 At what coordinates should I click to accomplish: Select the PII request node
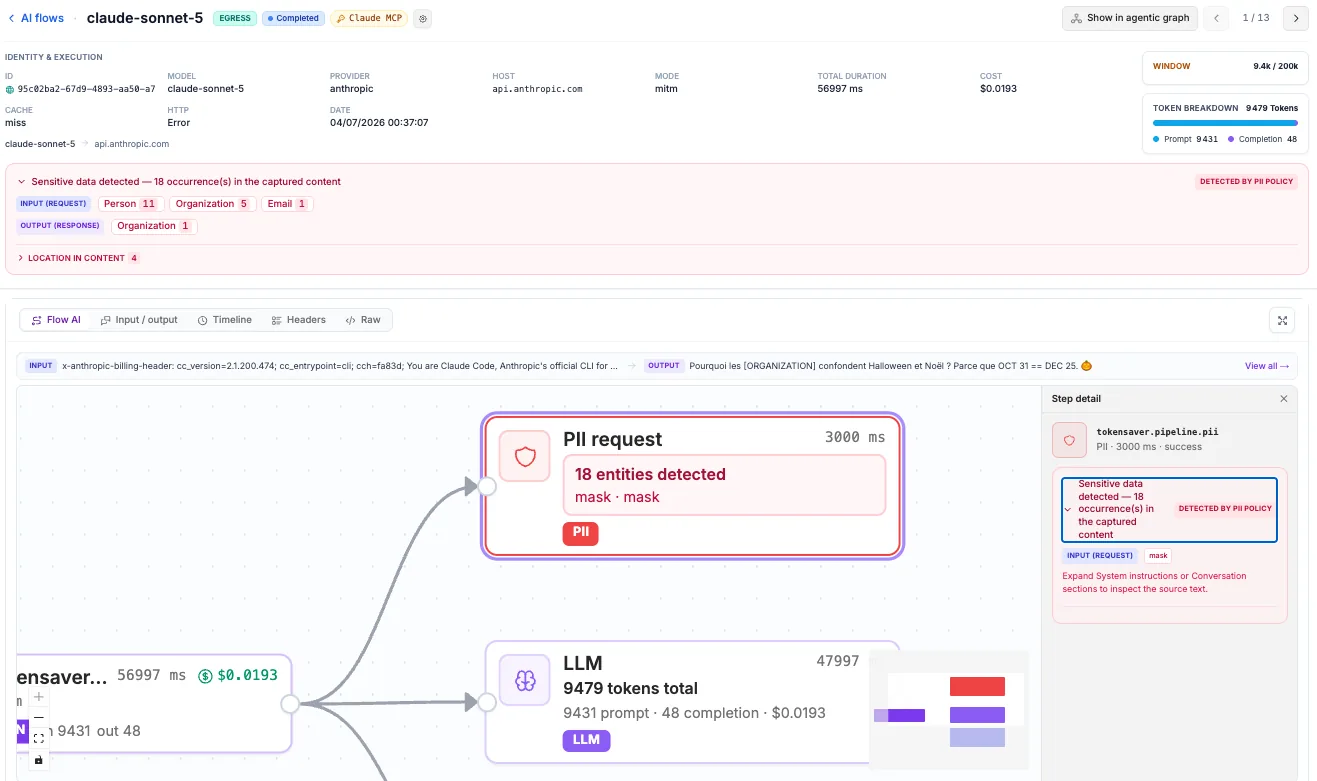pyautogui.click(x=692, y=485)
